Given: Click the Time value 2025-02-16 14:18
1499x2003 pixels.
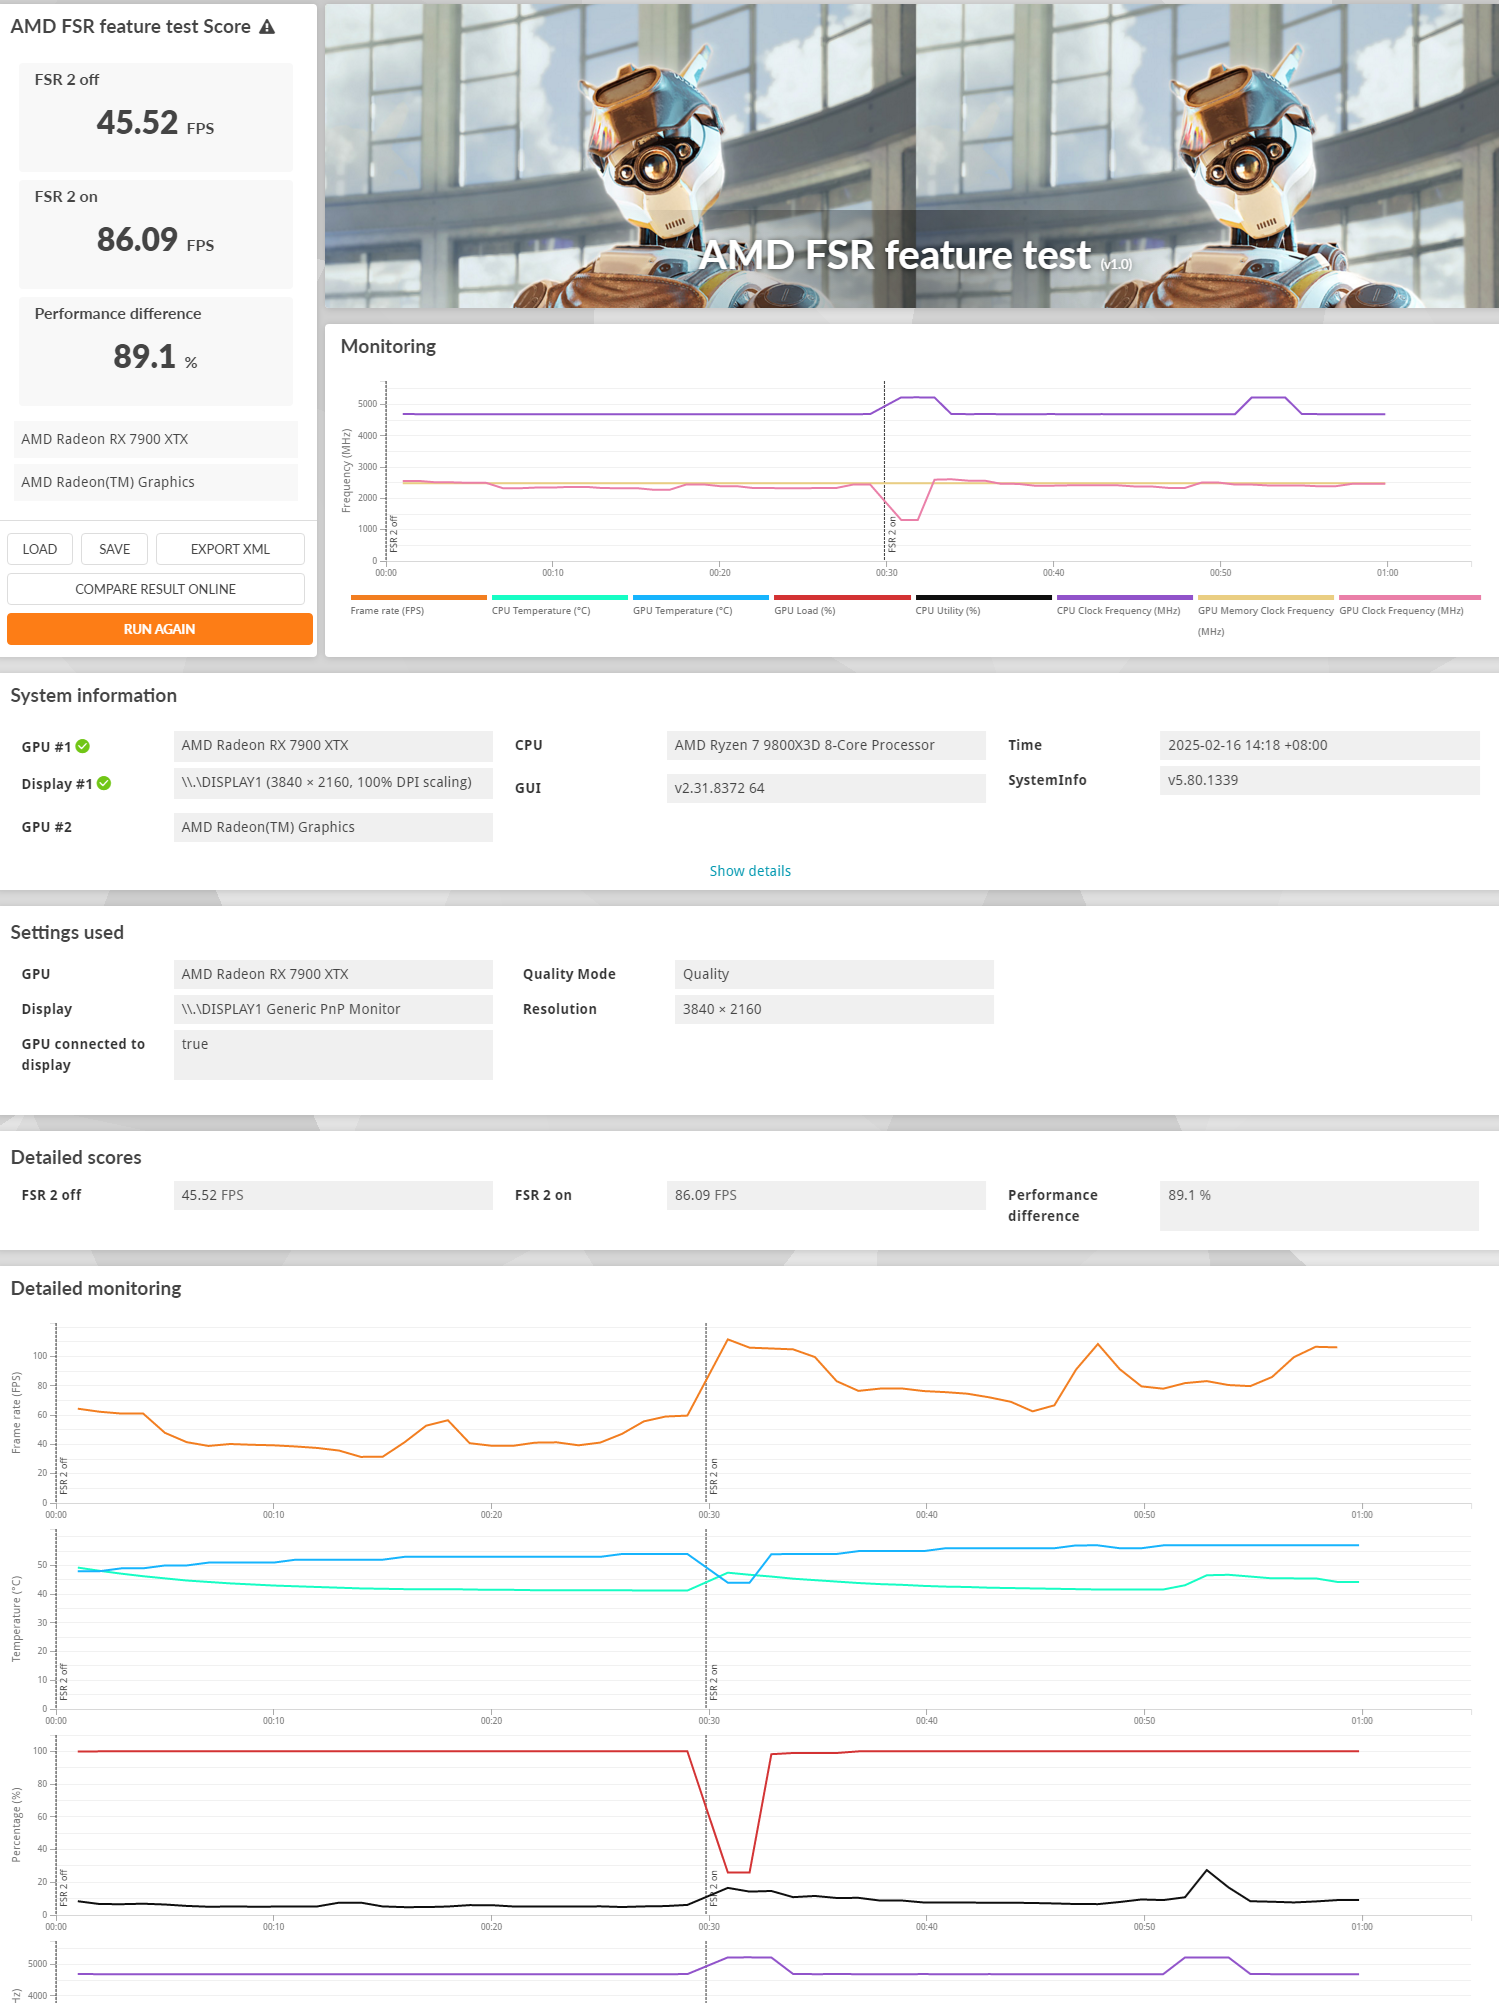Looking at the screenshot, I should pyautogui.click(x=1319, y=745).
